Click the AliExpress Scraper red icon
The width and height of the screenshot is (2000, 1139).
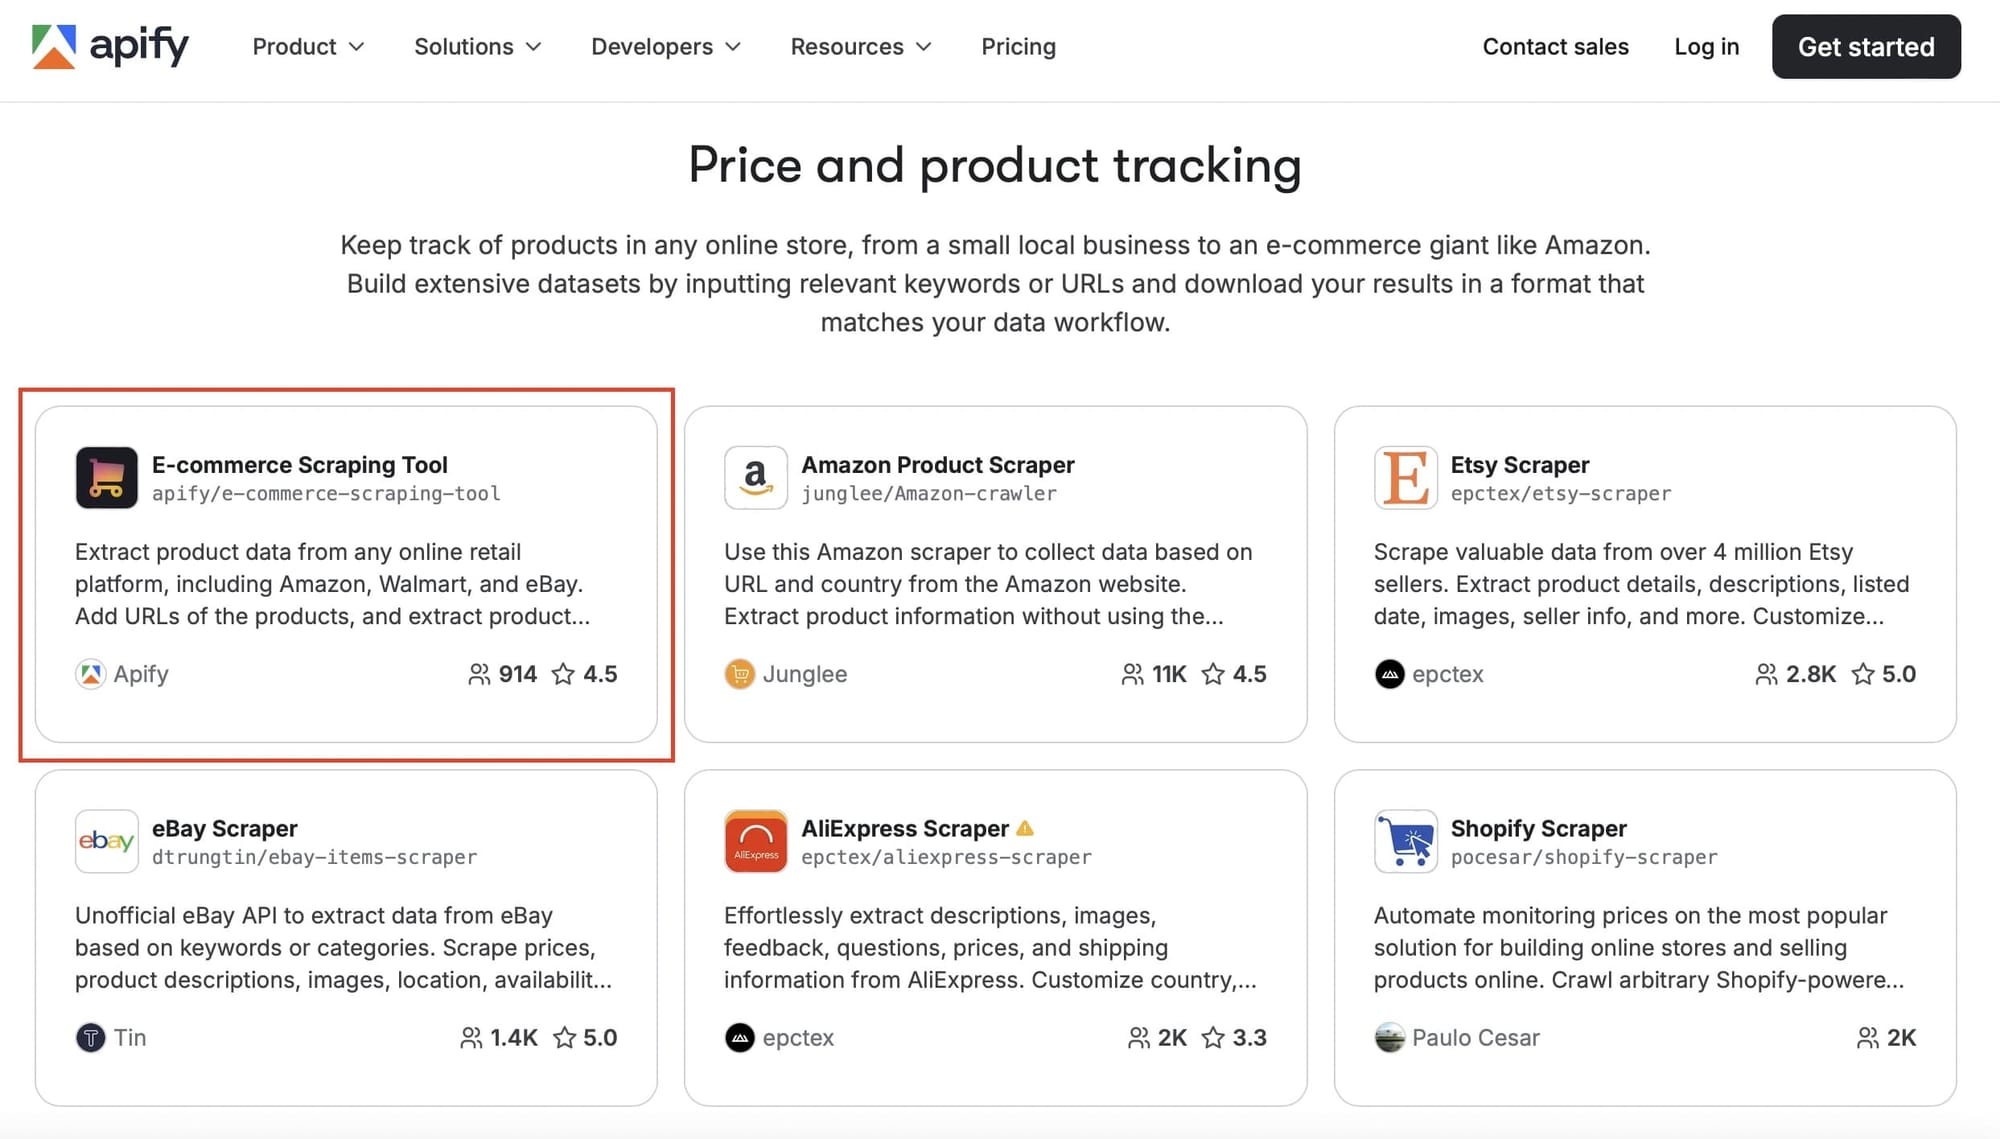pyautogui.click(x=756, y=841)
